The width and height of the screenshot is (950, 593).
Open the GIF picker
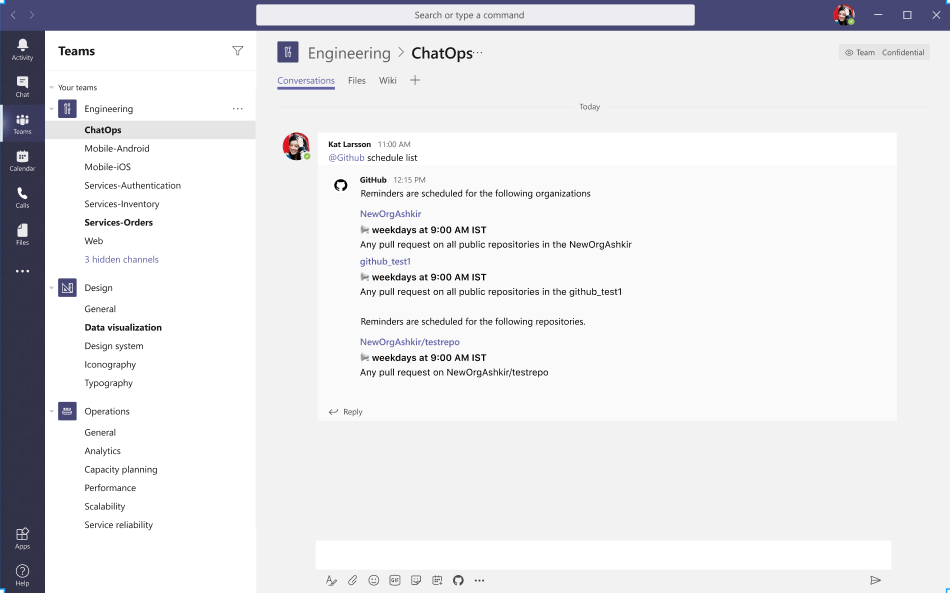(x=394, y=580)
